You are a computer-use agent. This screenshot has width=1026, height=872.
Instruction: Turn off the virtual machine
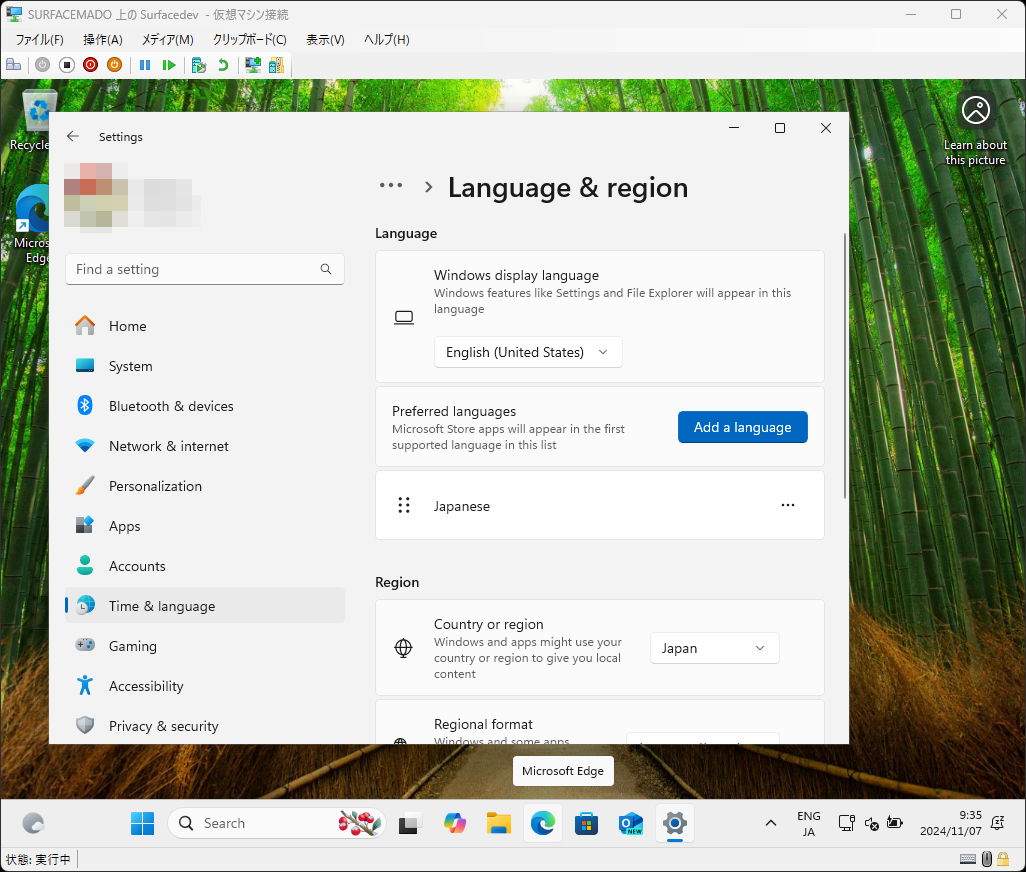click(x=66, y=64)
